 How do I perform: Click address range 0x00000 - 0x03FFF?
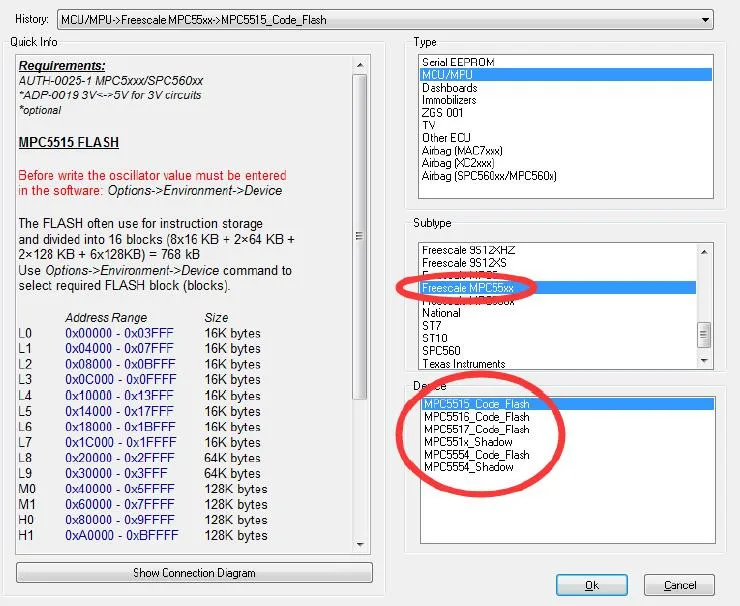coord(119,333)
